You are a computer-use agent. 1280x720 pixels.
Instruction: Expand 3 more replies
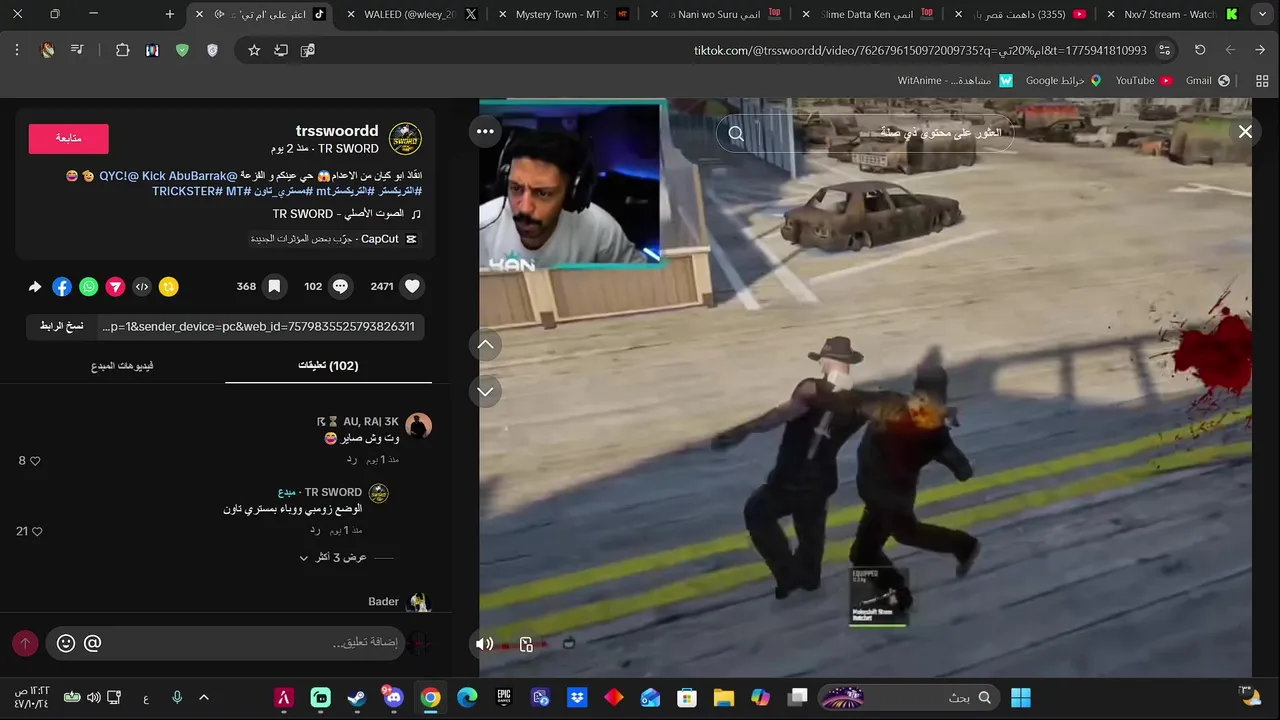tap(333, 557)
